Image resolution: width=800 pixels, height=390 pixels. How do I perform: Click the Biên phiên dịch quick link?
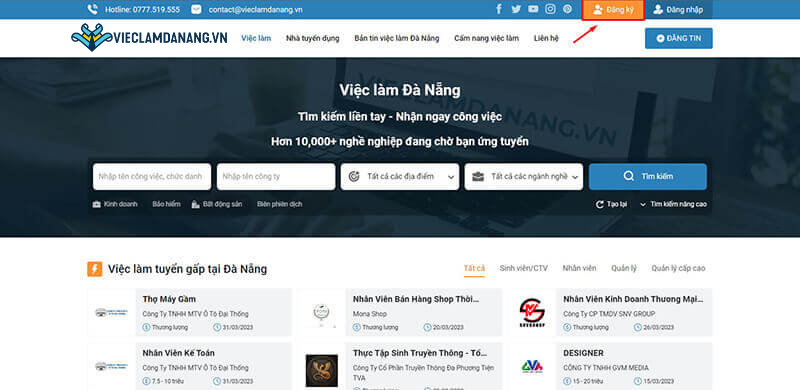click(280, 204)
